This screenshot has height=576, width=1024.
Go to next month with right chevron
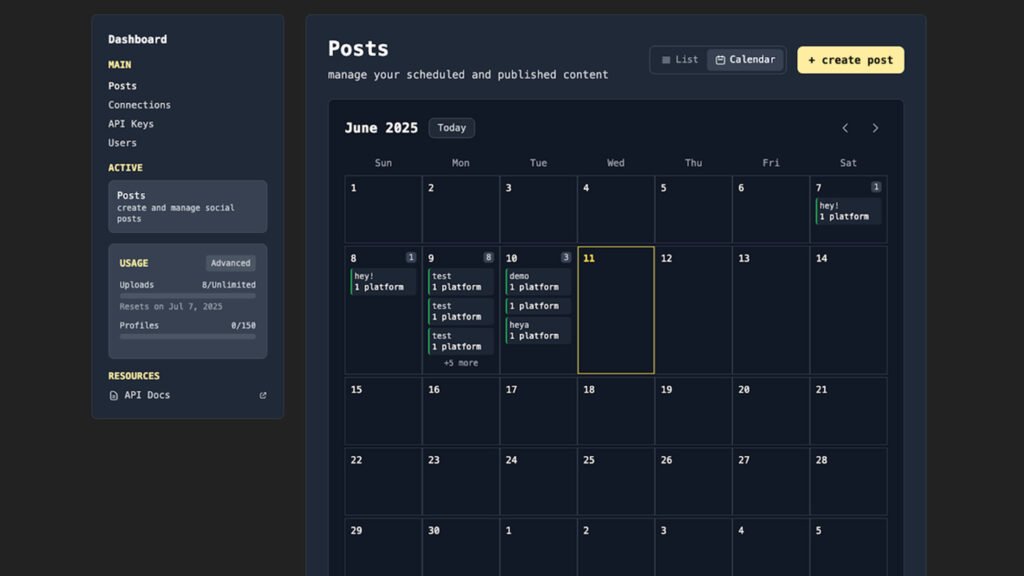pyautogui.click(x=875, y=128)
